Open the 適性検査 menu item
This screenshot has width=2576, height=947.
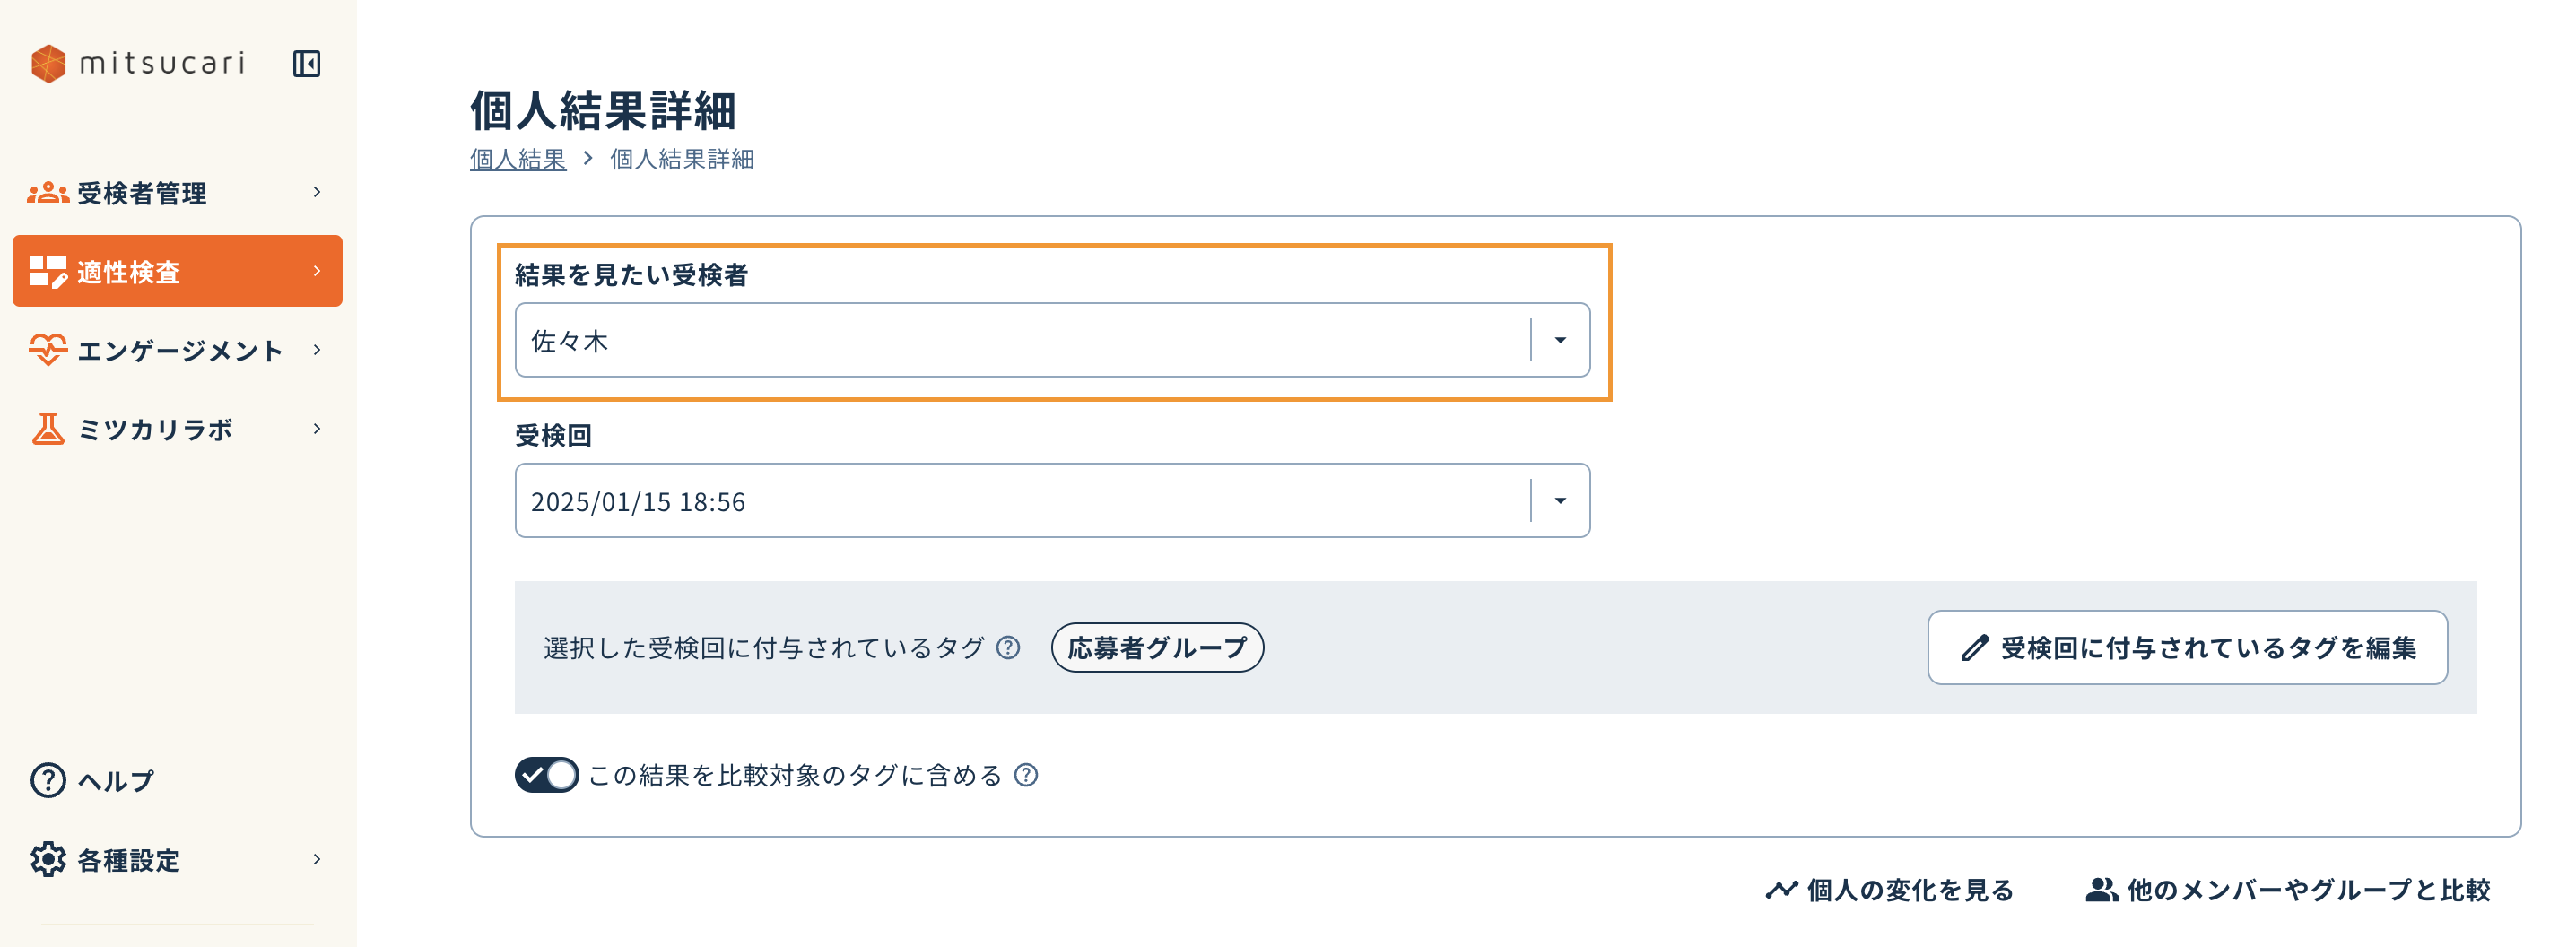(x=177, y=271)
